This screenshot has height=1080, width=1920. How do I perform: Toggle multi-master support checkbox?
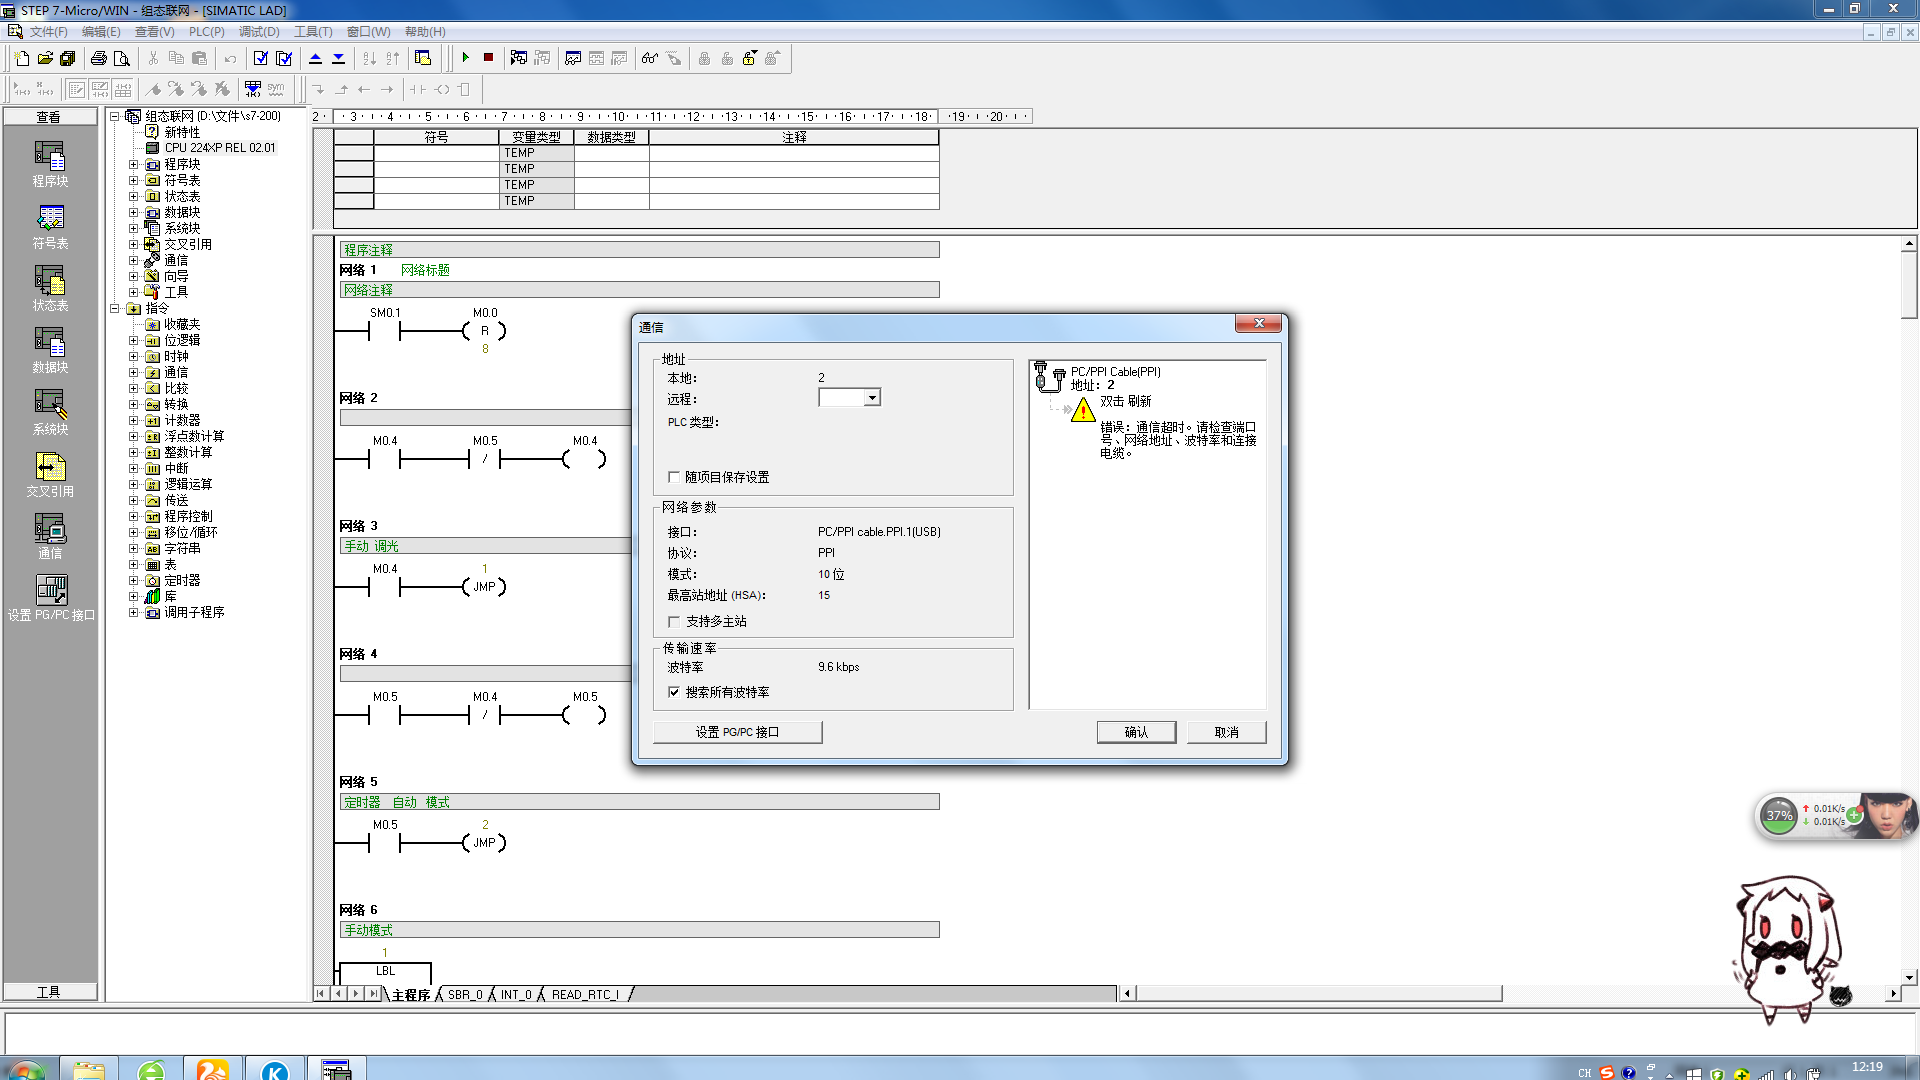tap(674, 621)
